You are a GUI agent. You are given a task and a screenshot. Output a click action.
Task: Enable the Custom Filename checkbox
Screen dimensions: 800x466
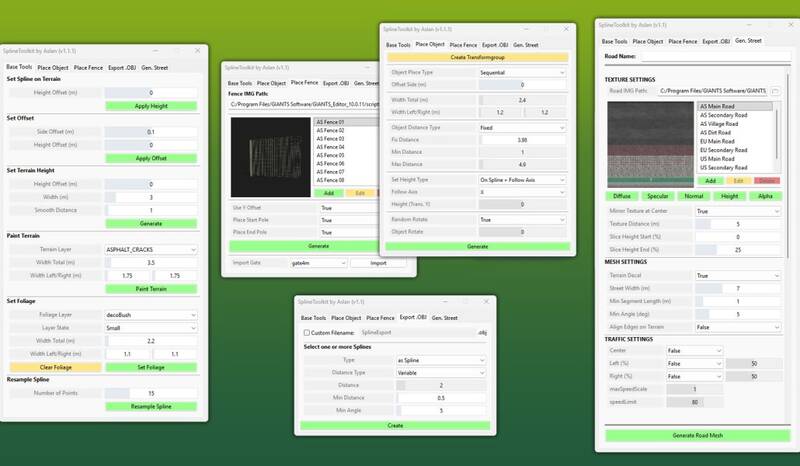click(306, 332)
